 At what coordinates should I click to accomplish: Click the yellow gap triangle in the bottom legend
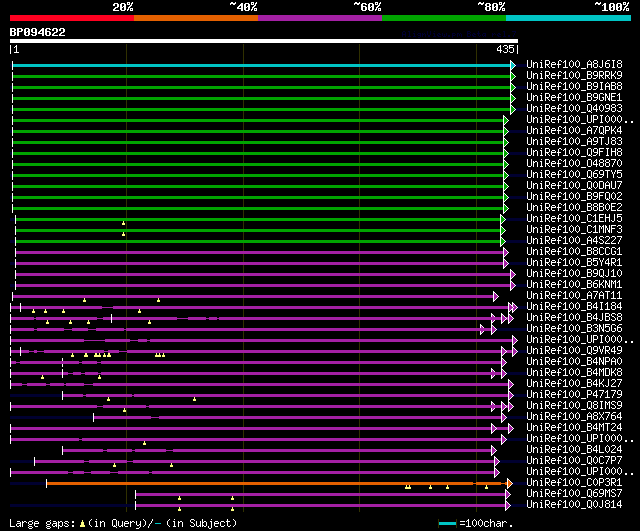(x=82, y=524)
